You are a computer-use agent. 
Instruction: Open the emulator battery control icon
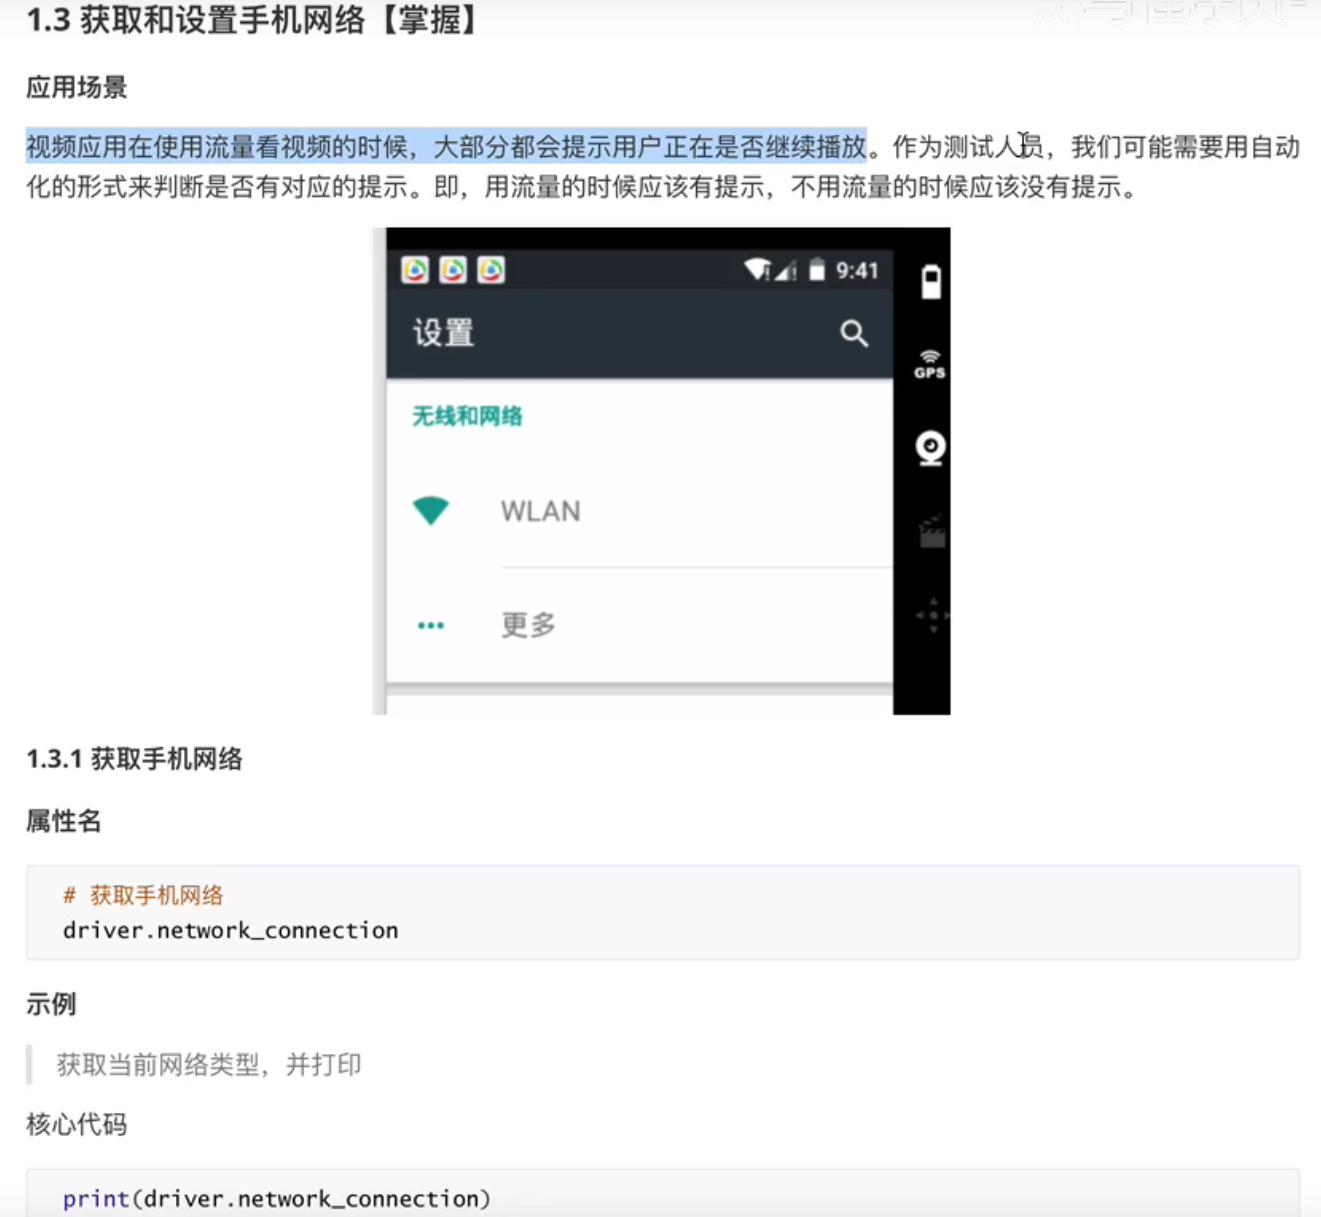[x=930, y=282]
